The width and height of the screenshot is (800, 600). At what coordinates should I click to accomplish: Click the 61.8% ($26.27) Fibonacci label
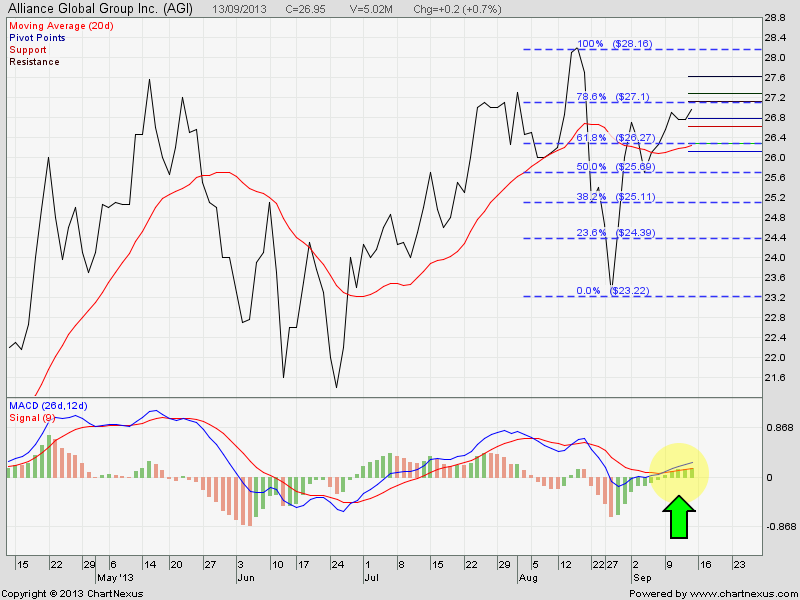pyautogui.click(x=615, y=138)
